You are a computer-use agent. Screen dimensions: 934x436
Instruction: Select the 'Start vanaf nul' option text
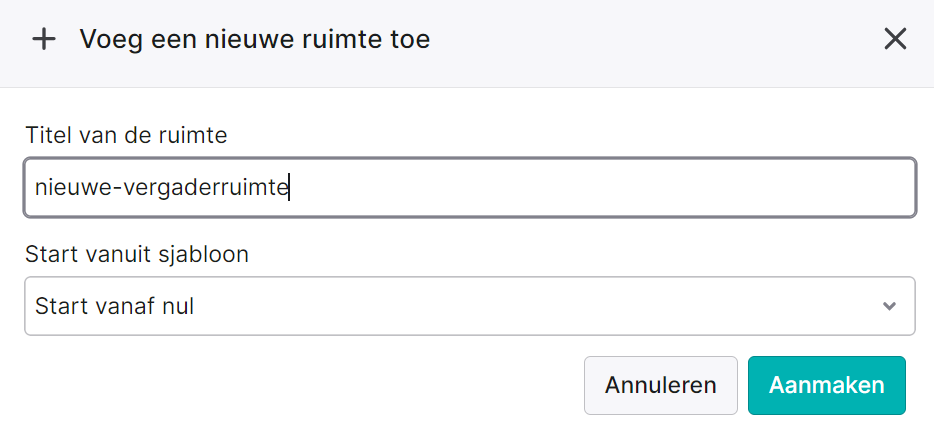coord(114,306)
